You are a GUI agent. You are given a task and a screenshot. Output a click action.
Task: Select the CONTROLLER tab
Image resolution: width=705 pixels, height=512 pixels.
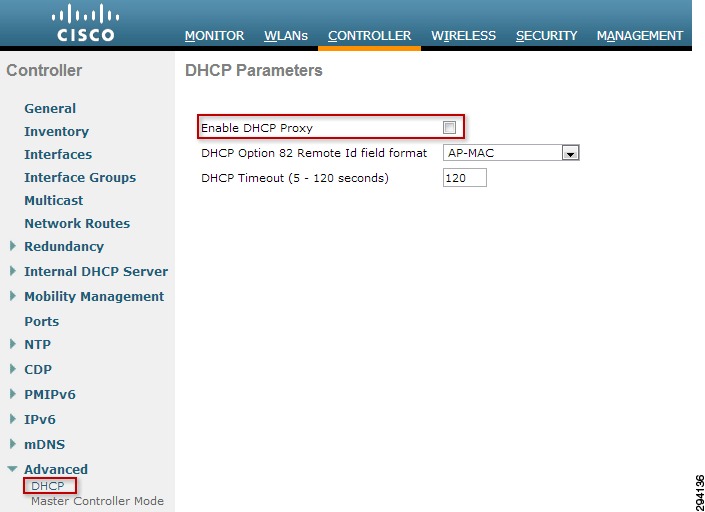(370, 36)
